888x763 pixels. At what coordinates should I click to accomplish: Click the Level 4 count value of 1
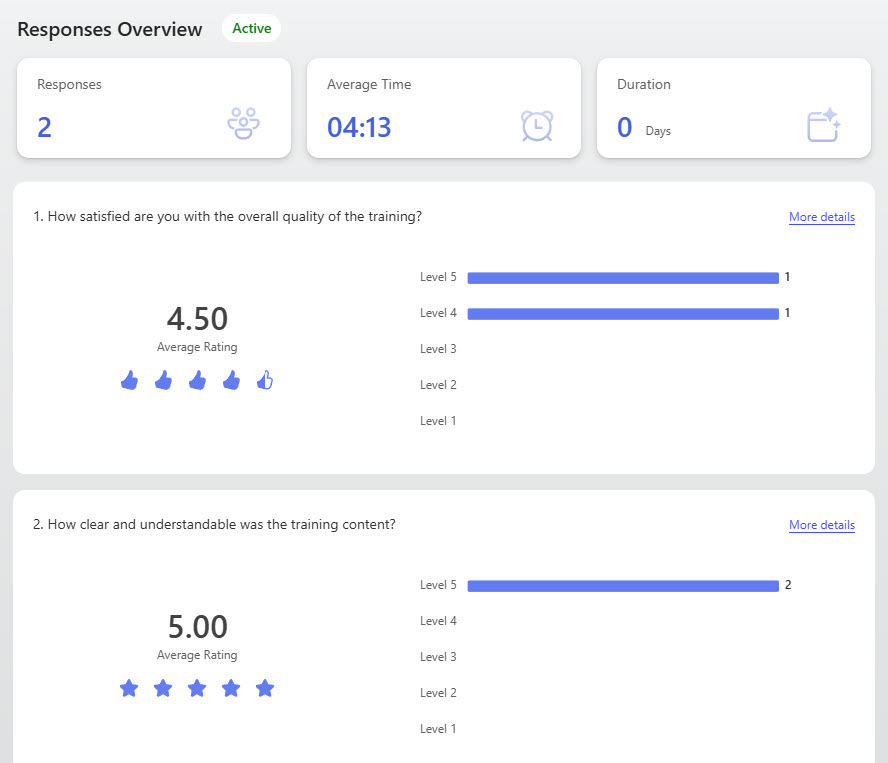click(x=787, y=313)
